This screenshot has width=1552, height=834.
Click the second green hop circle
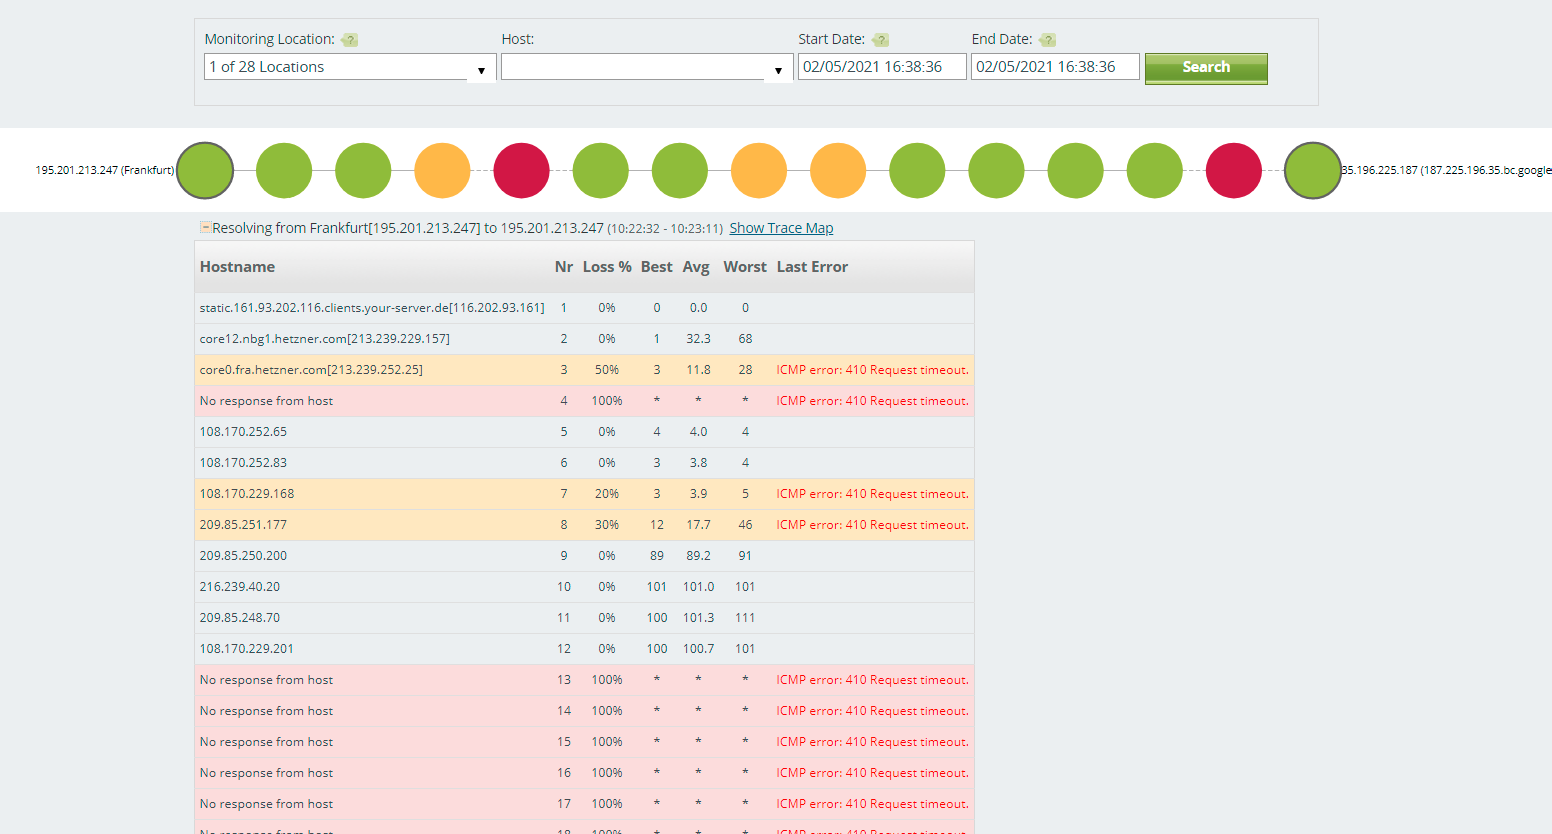pos(284,170)
